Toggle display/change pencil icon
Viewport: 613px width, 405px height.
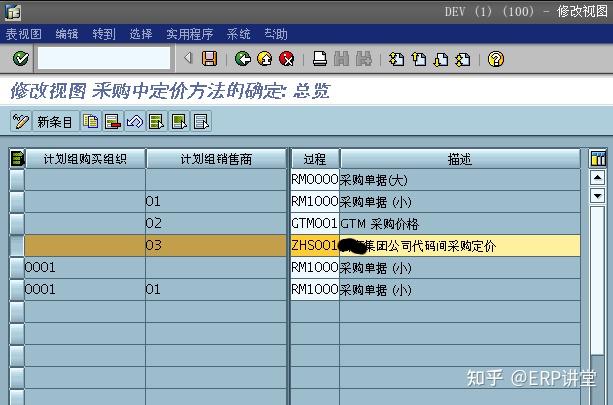21,122
